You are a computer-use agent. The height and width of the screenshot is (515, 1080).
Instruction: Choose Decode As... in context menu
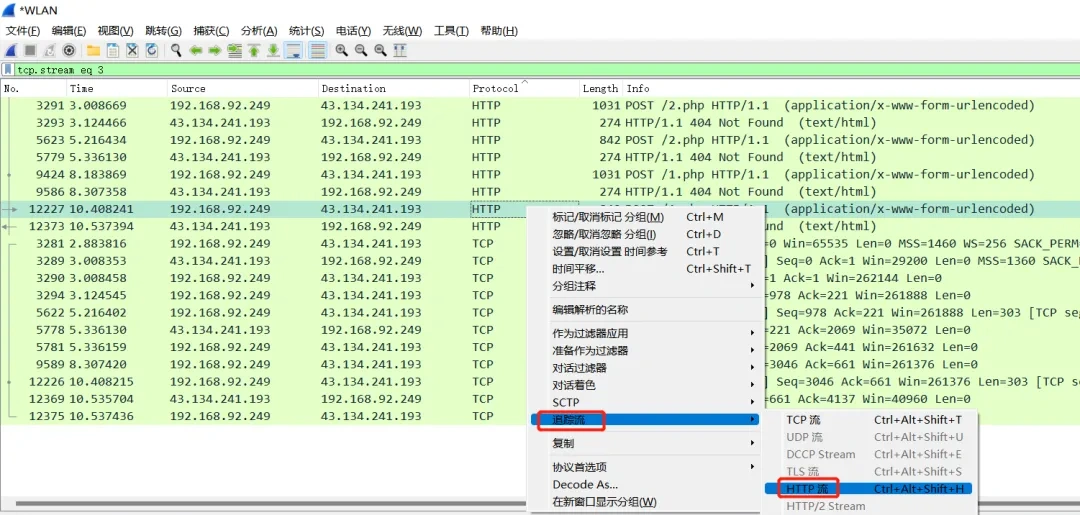[x=645, y=485]
